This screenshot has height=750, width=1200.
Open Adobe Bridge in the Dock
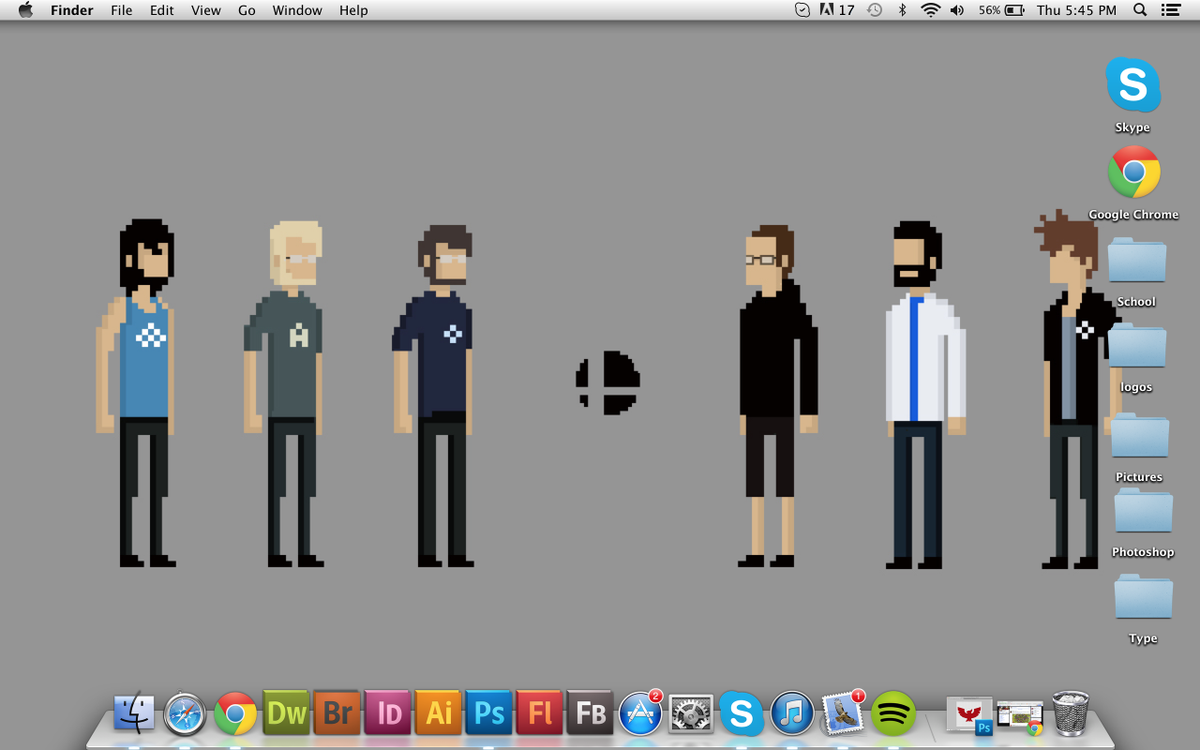[x=337, y=713]
